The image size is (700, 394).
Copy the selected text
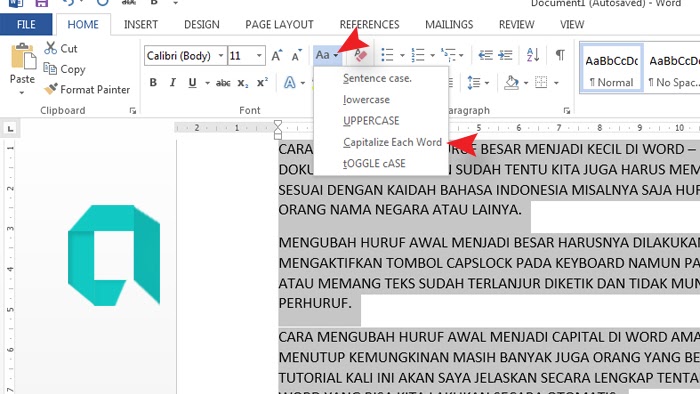(x=64, y=69)
